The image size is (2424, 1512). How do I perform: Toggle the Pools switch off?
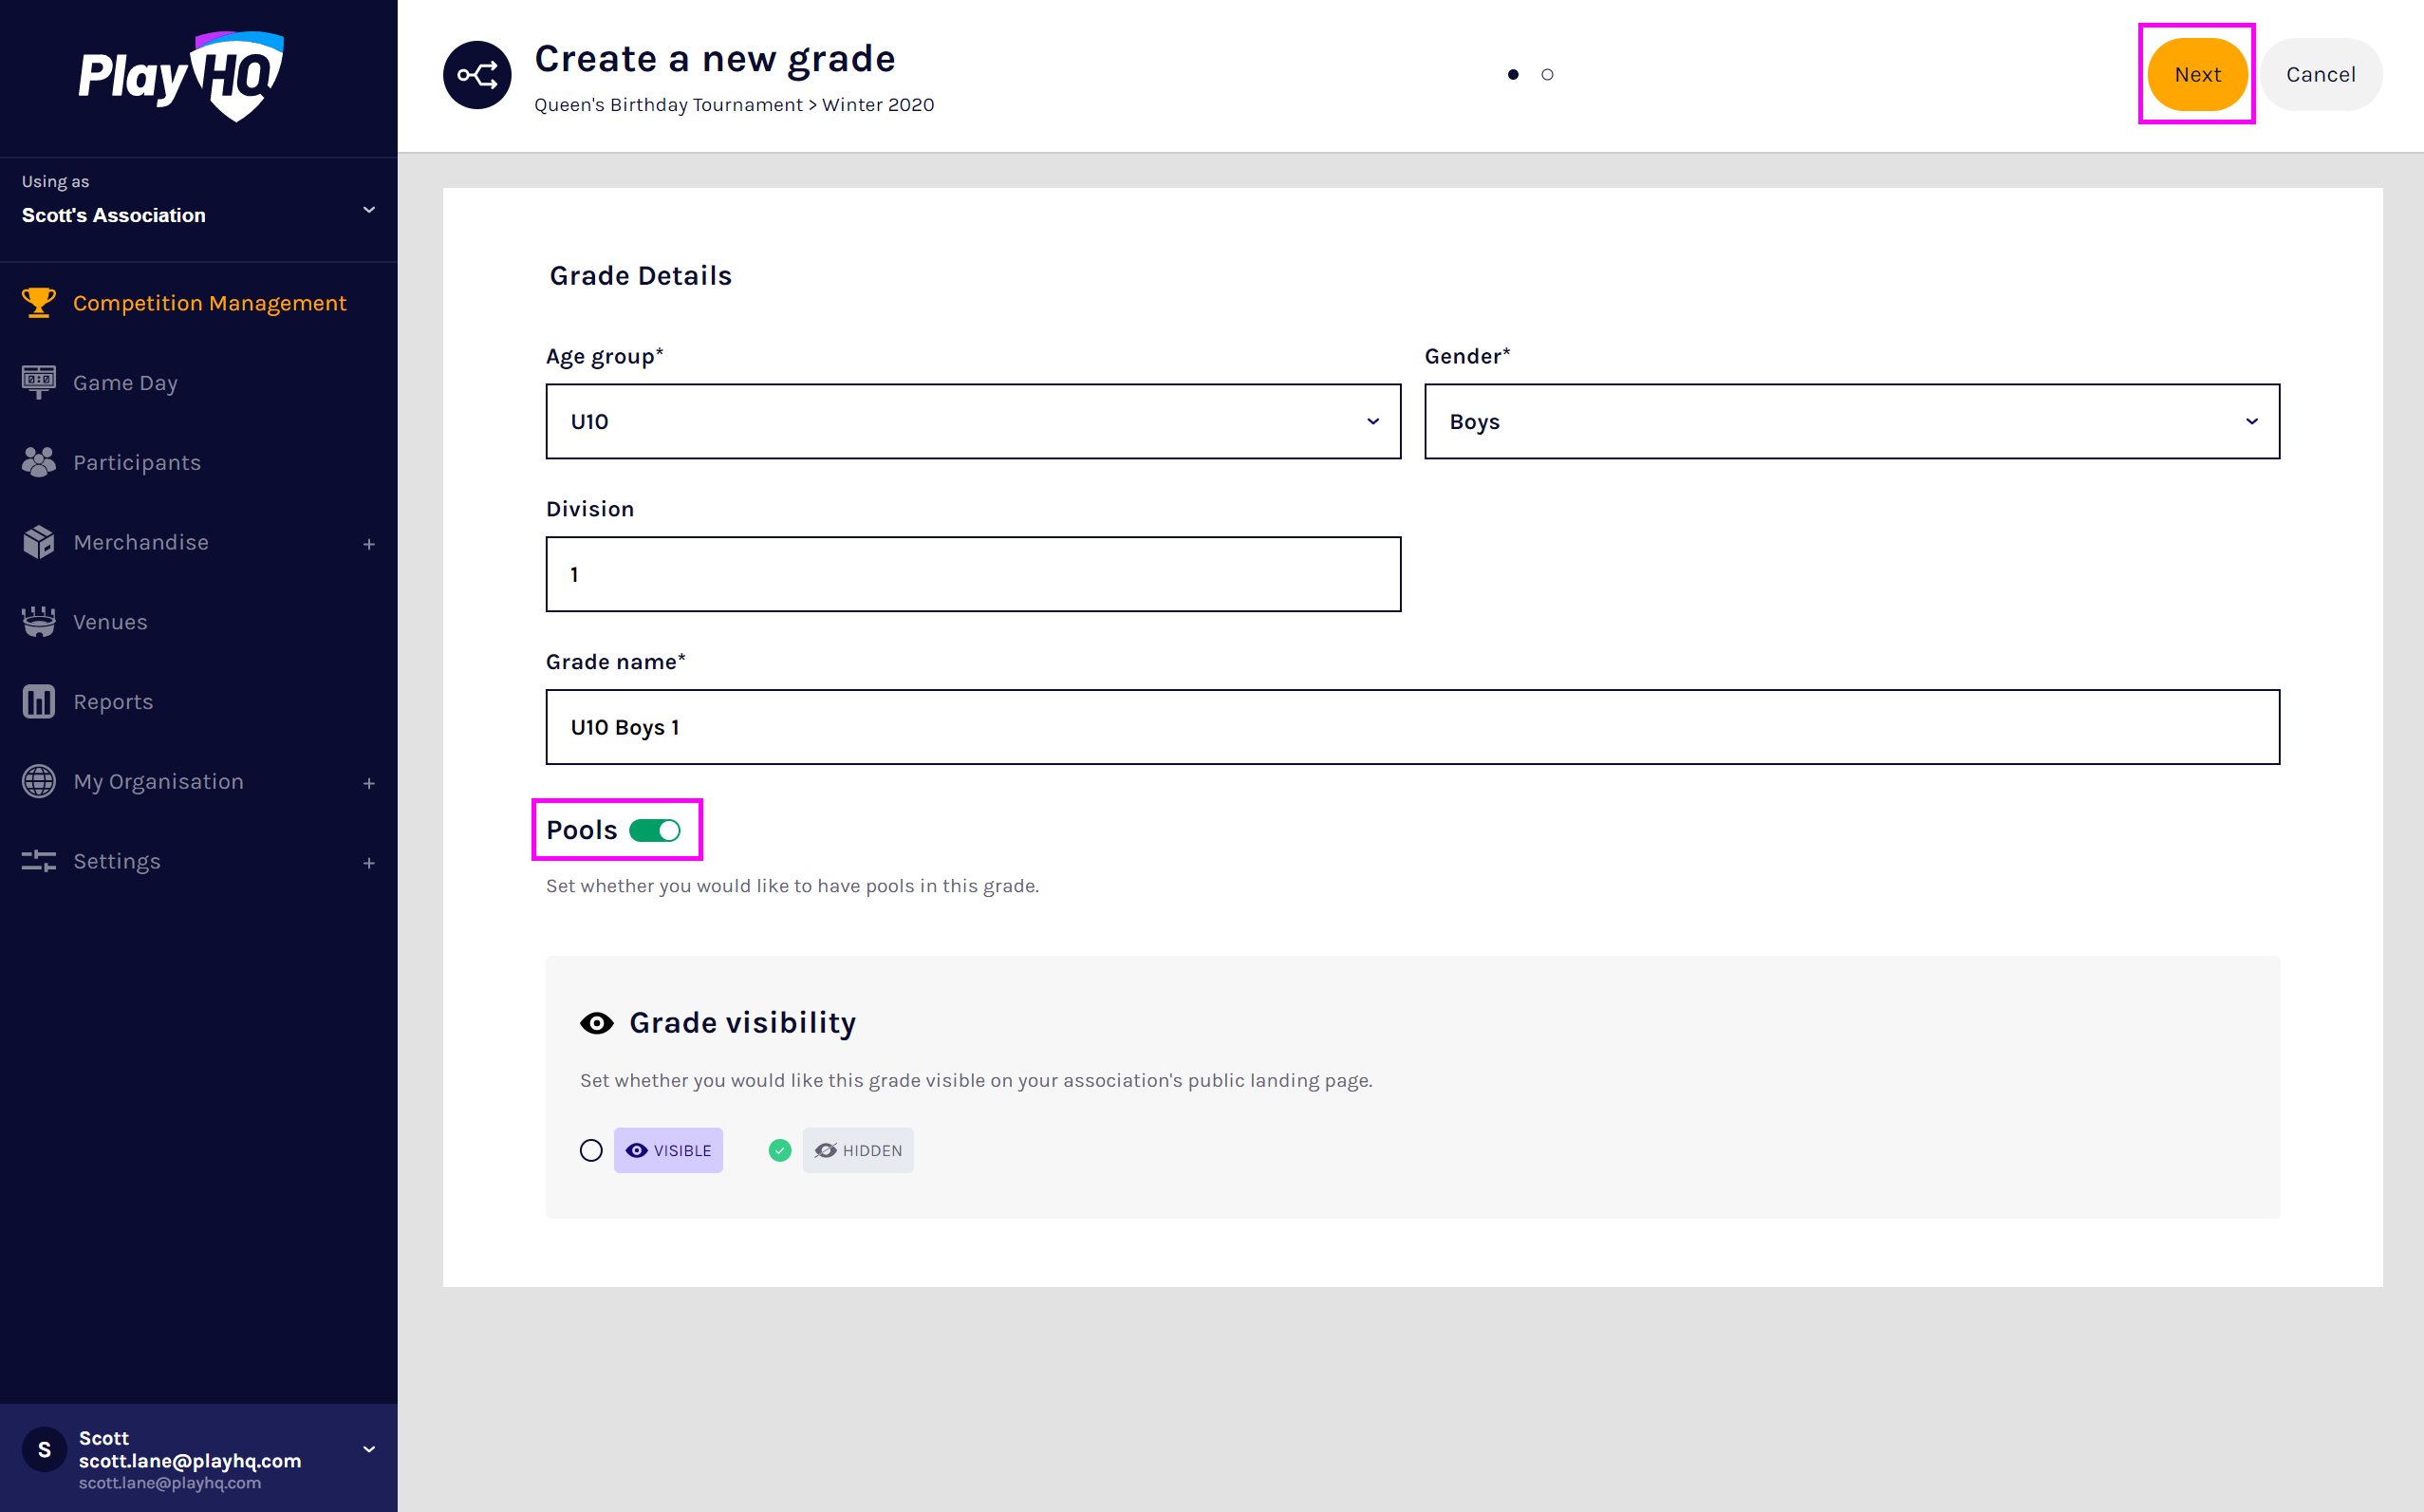click(x=655, y=831)
